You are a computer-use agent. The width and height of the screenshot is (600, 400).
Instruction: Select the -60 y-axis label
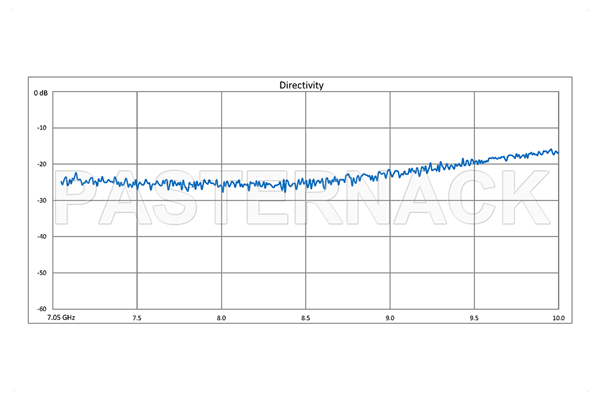[42, 309]
